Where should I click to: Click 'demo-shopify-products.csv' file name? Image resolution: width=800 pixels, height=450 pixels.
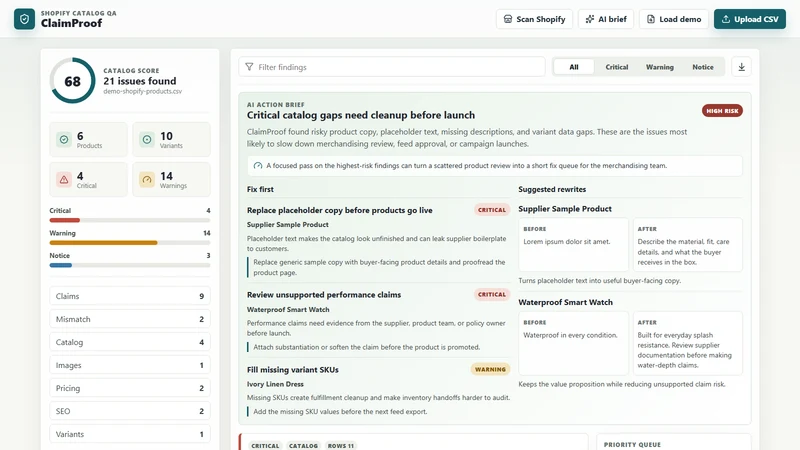pyautogui.click(x=142, y=91)
